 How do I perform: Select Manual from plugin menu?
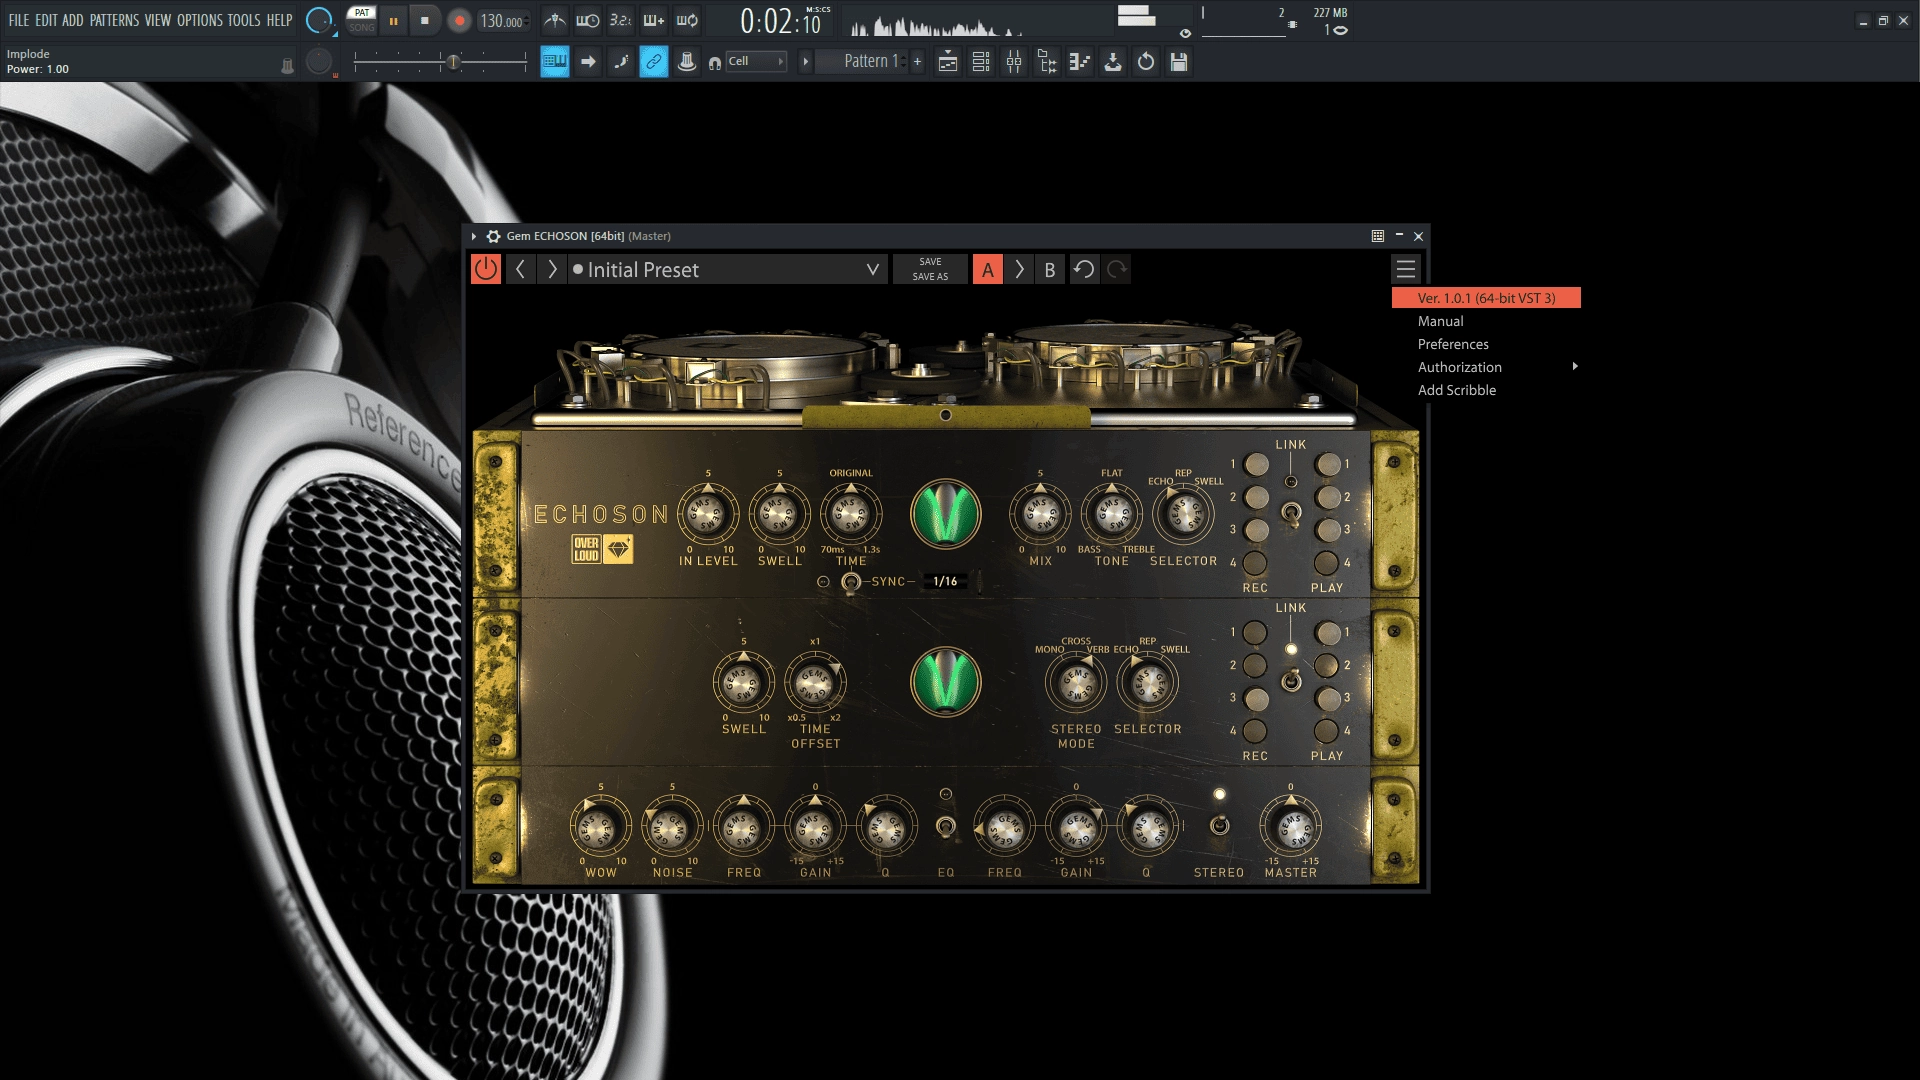[1486, 321]
